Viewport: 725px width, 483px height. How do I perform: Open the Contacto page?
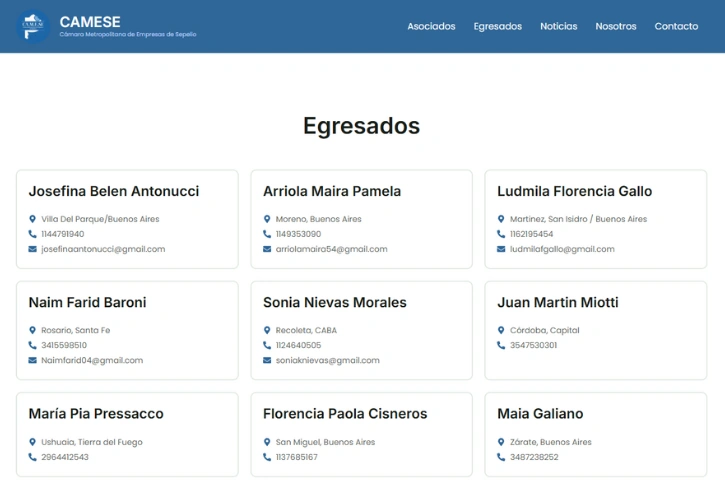click(676, 26)
